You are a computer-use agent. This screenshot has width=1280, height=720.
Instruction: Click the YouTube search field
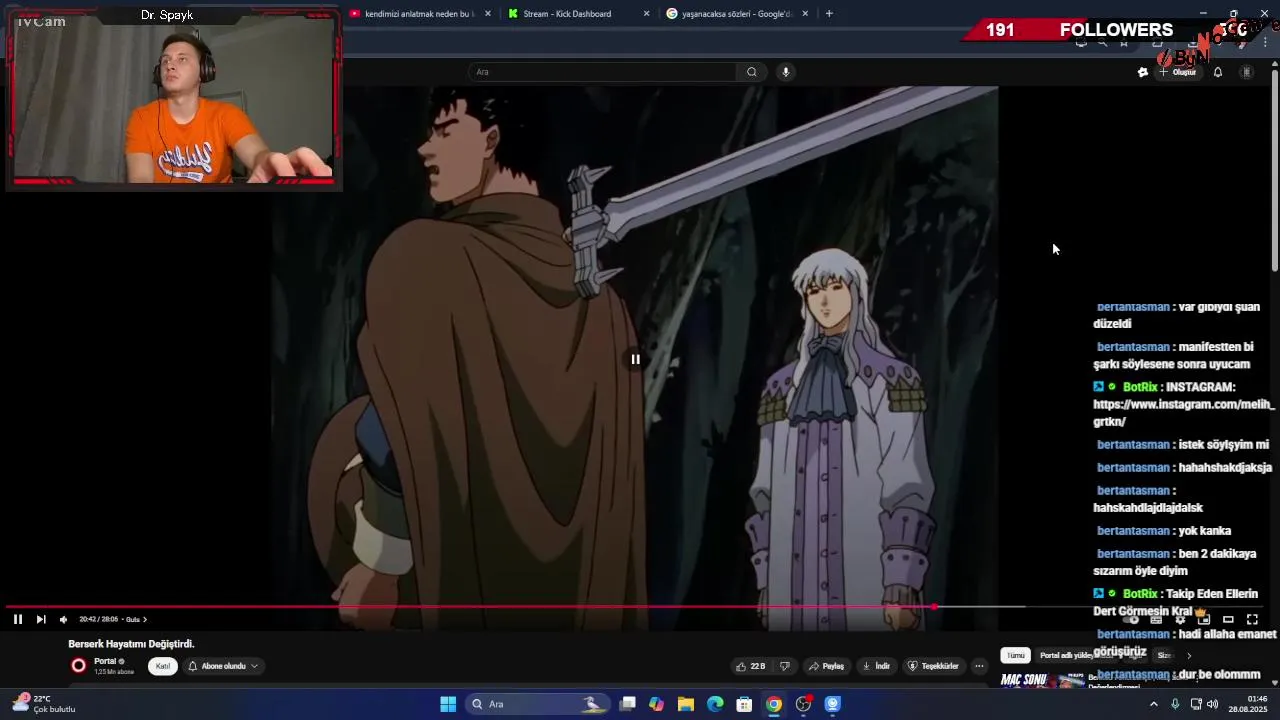pyautogui.click(x=602, y=72)
